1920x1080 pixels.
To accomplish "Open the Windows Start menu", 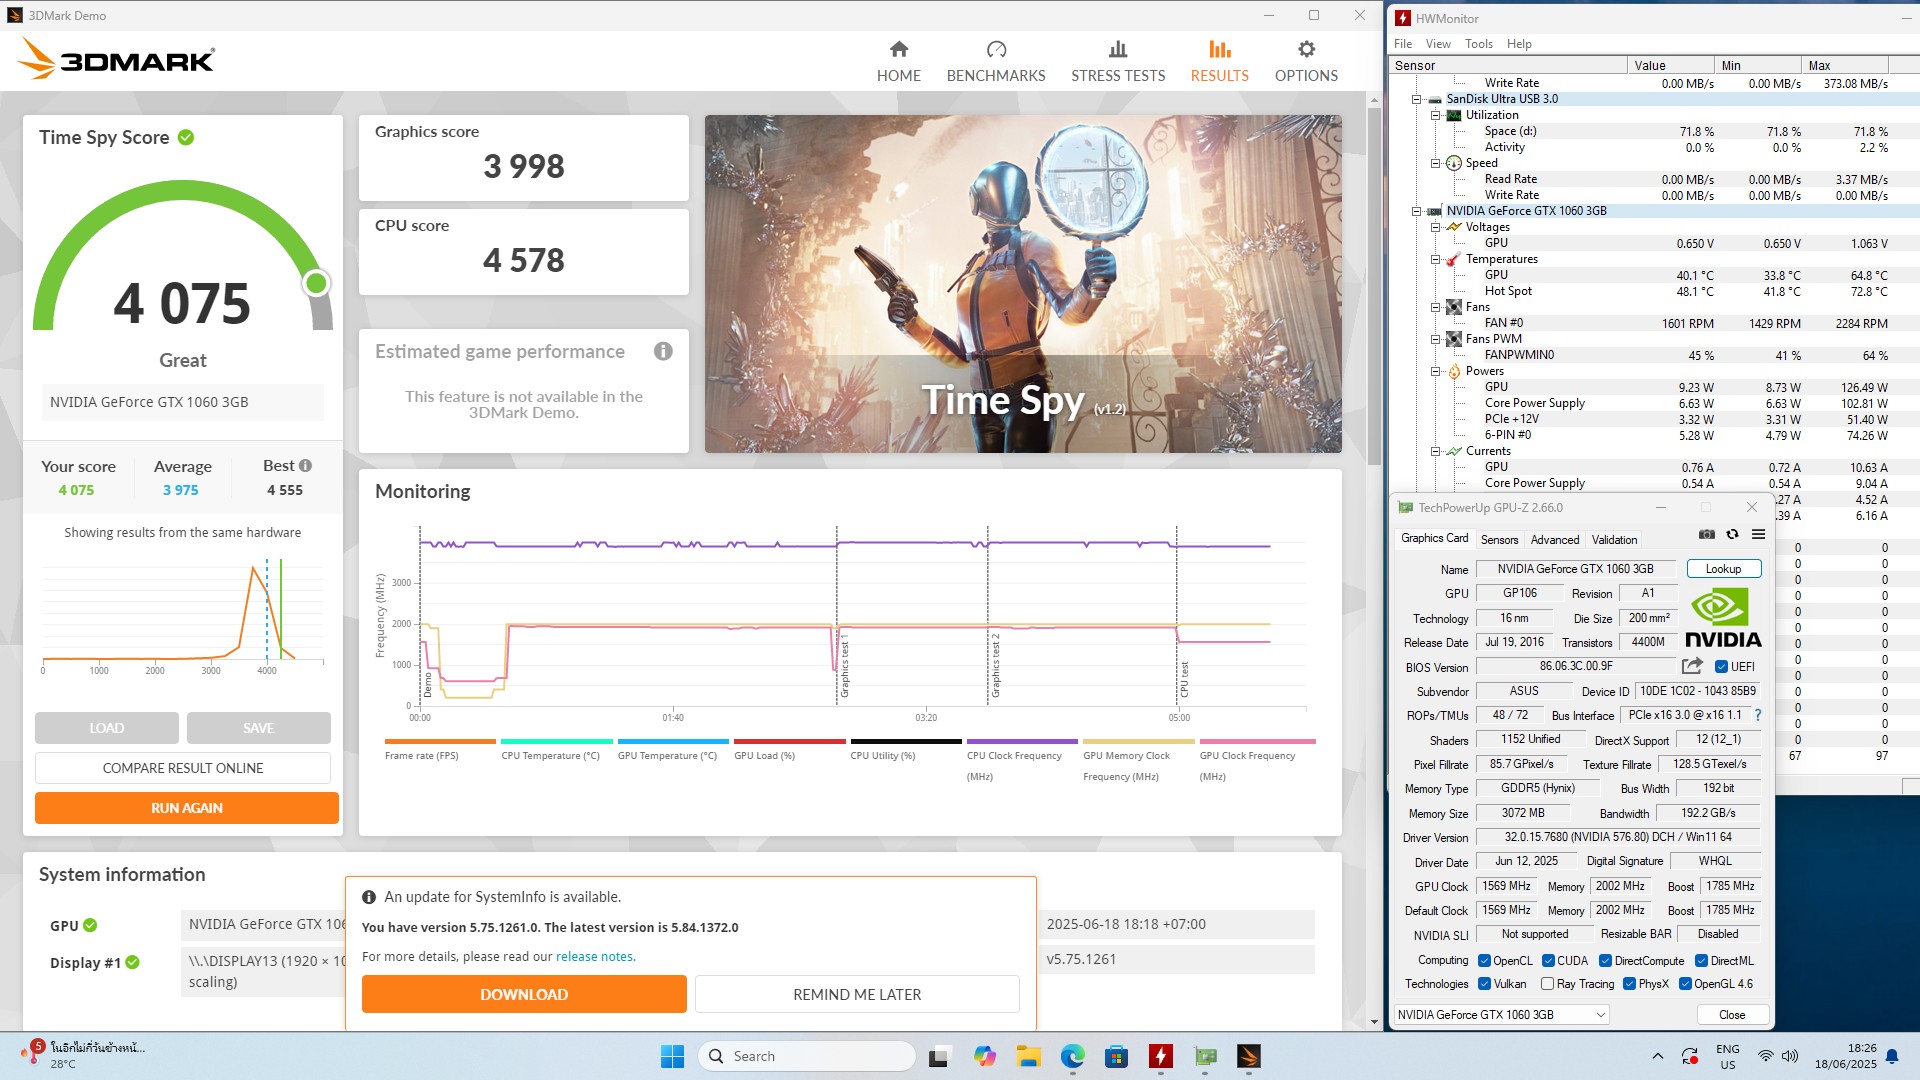I will click(672, 1056).
